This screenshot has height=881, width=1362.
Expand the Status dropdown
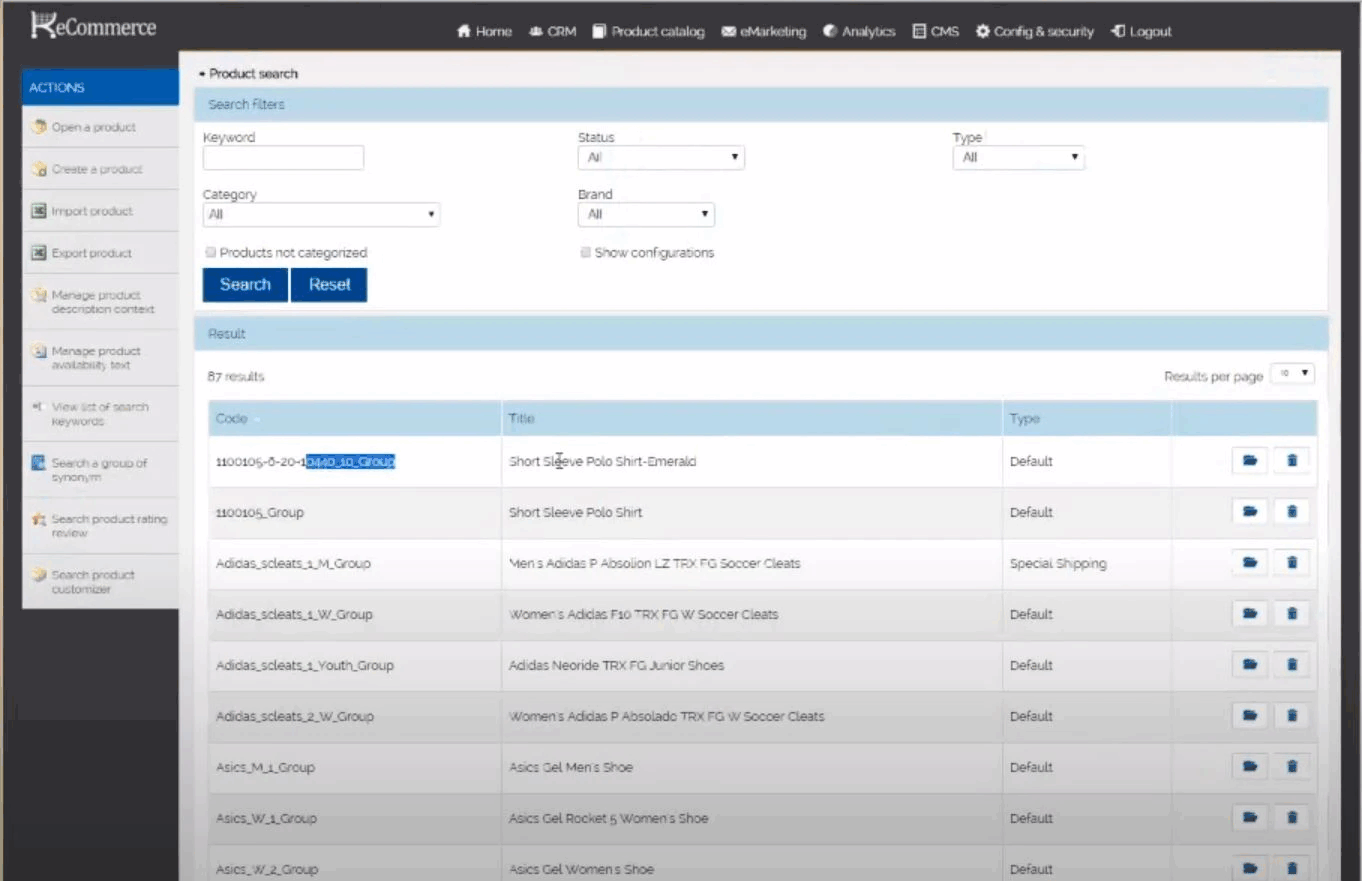[x=661, y=157]
